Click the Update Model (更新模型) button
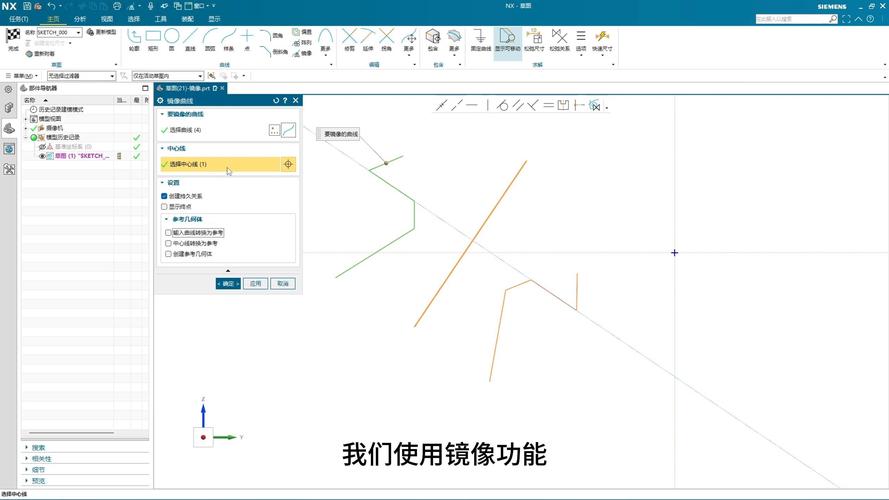The width and height of the screenshot is (889, 500). [x=101, y=32]
